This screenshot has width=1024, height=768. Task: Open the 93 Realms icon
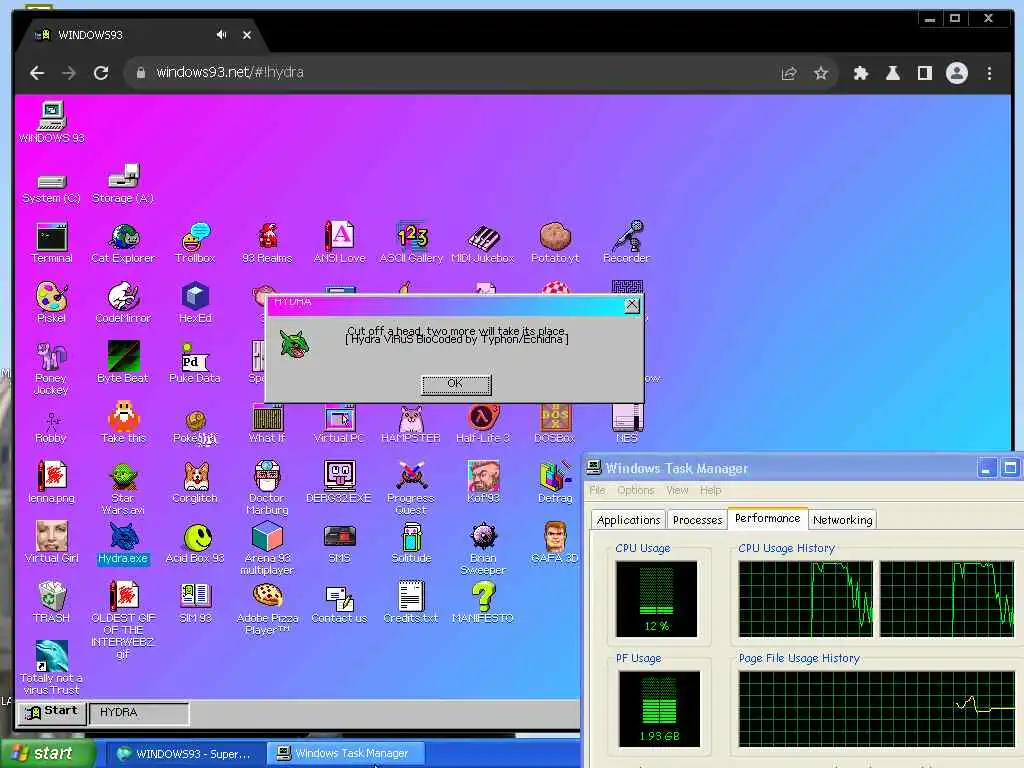(x=267, y=243)
